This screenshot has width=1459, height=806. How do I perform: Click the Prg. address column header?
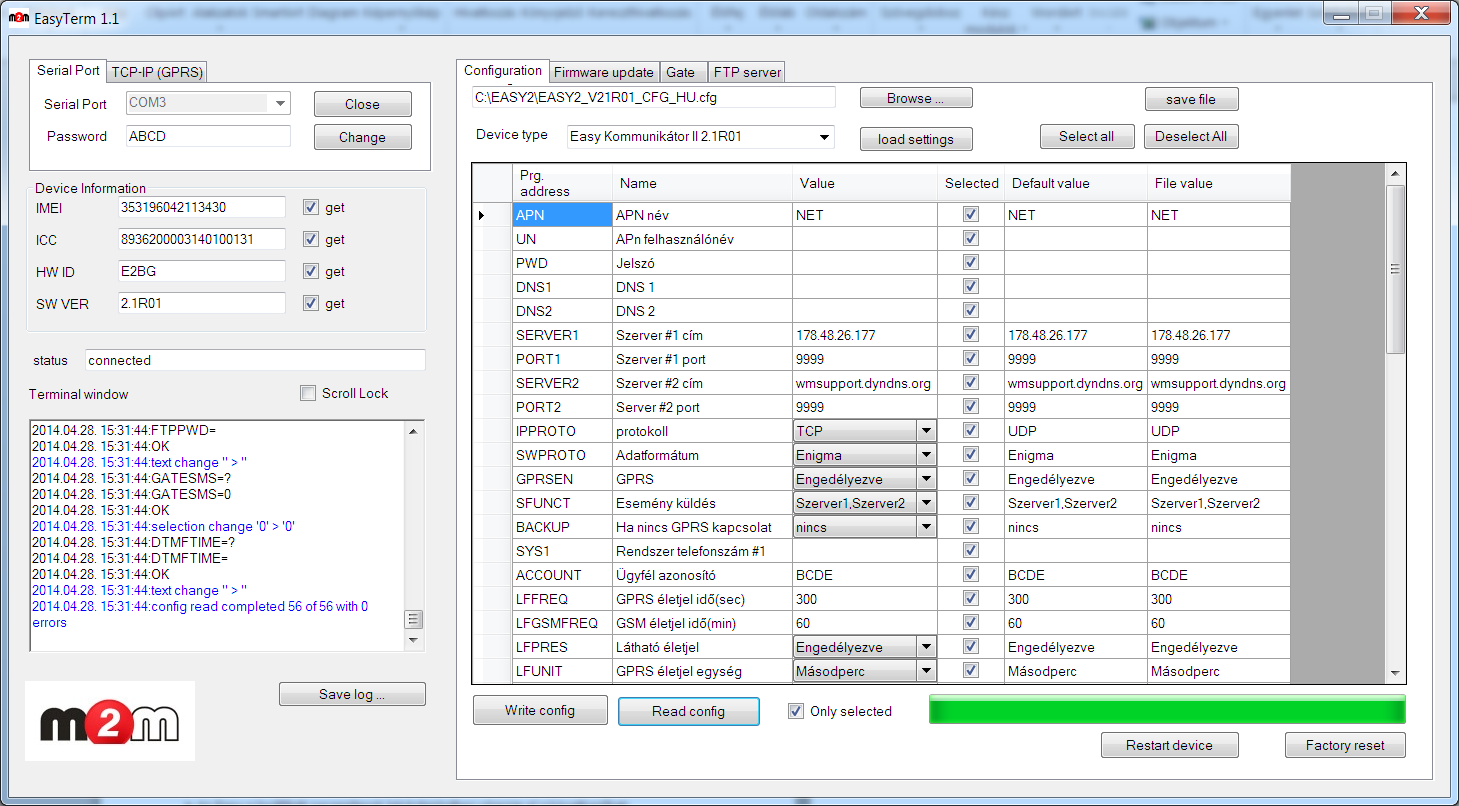click(562, 183)
